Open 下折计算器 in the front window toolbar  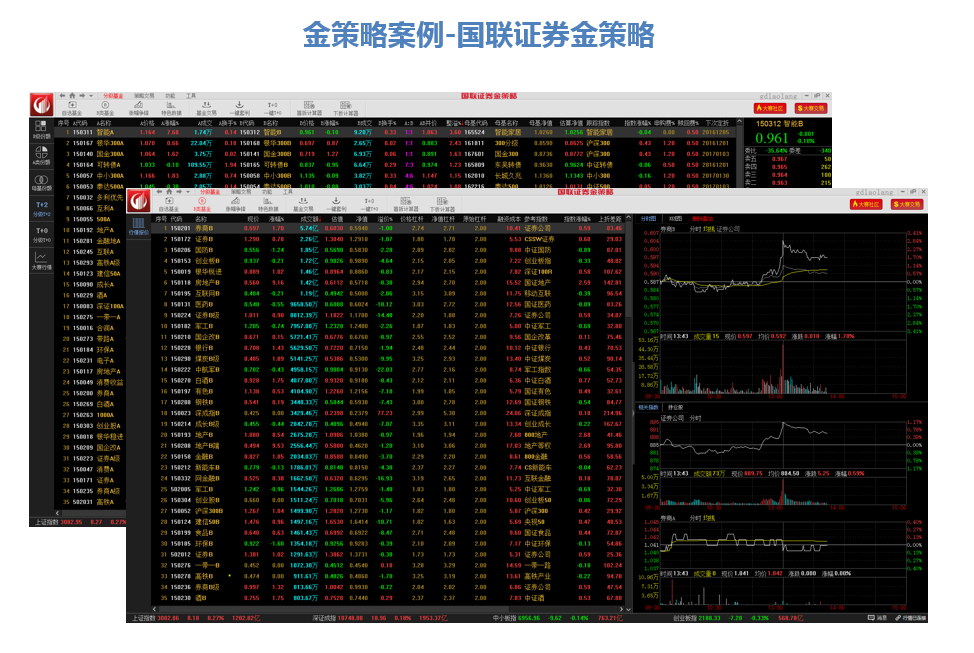pyautogui.click(x=442, y=204)
